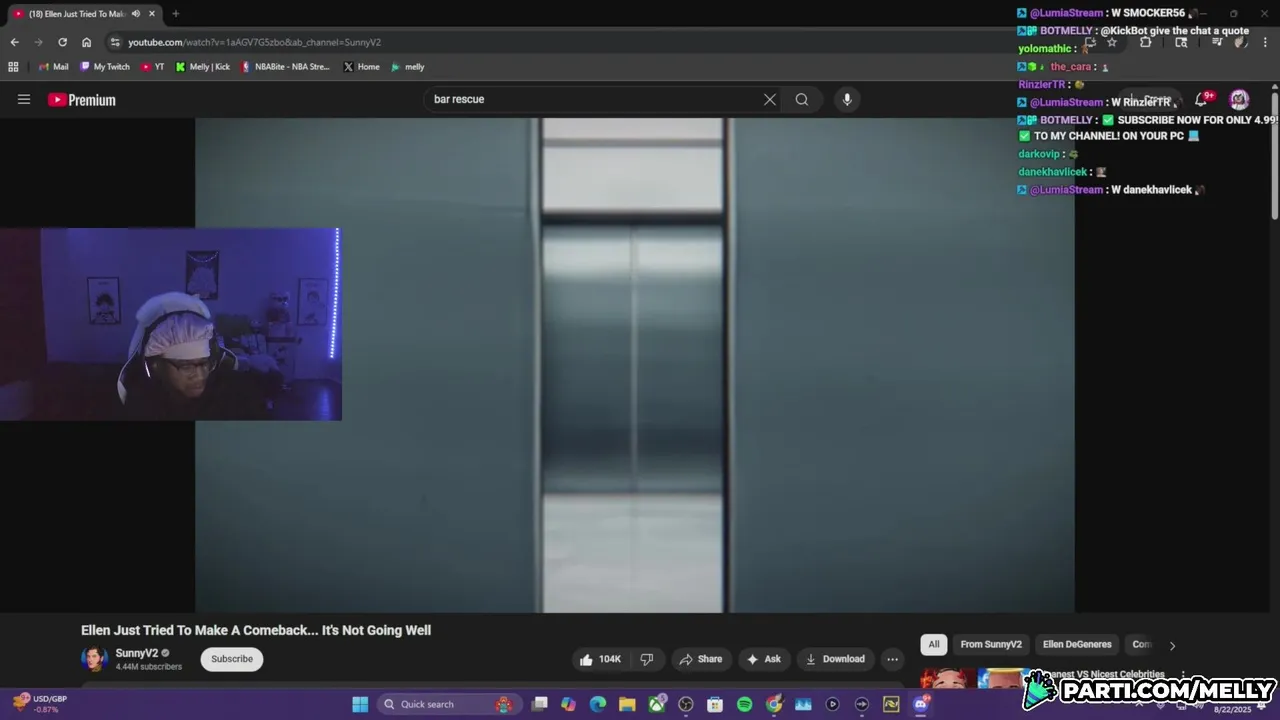Subscribe to SunnyV2
Viewport: 1280px width, 720px height.
(232, 659)
